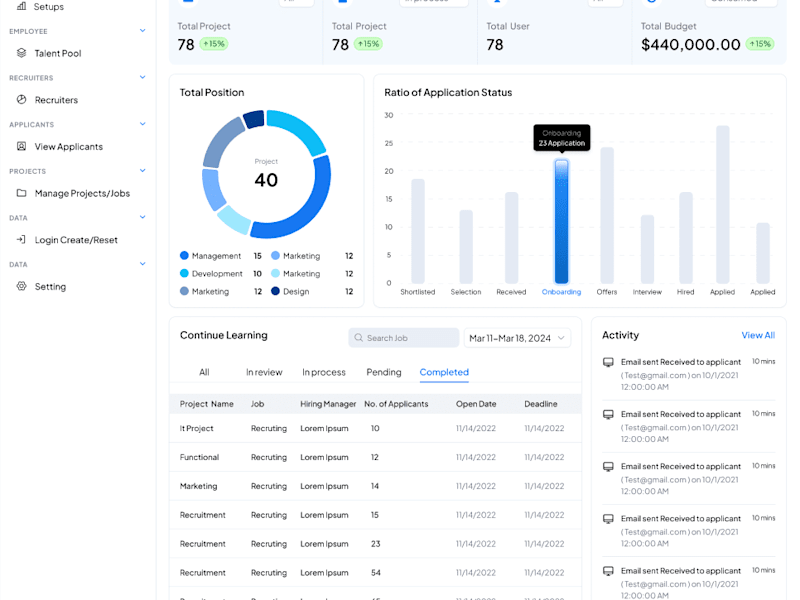Open Manage Projects/Jobs page

tap(82, 193)
